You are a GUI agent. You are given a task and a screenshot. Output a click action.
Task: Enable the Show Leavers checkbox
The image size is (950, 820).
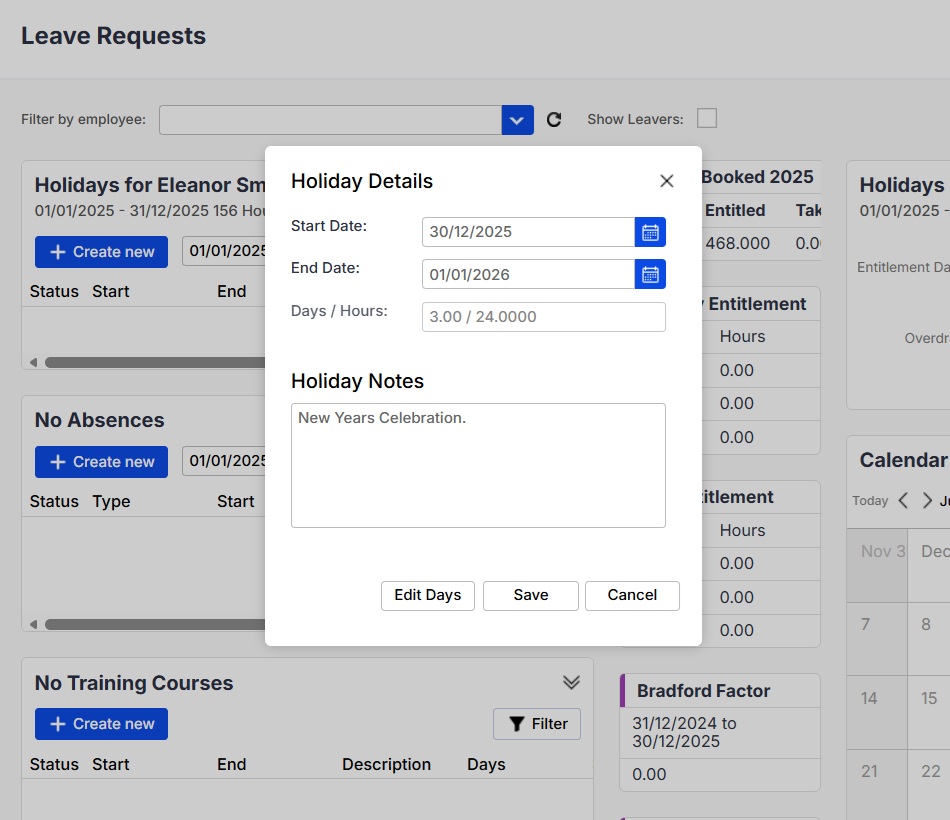coord(707,118)
